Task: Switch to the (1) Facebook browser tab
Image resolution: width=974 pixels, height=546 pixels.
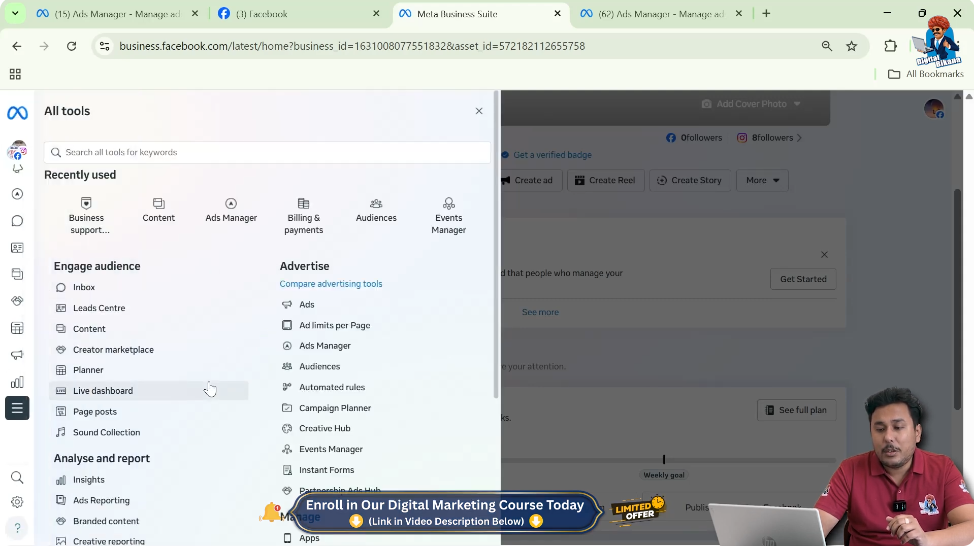Action: point(298,14)
